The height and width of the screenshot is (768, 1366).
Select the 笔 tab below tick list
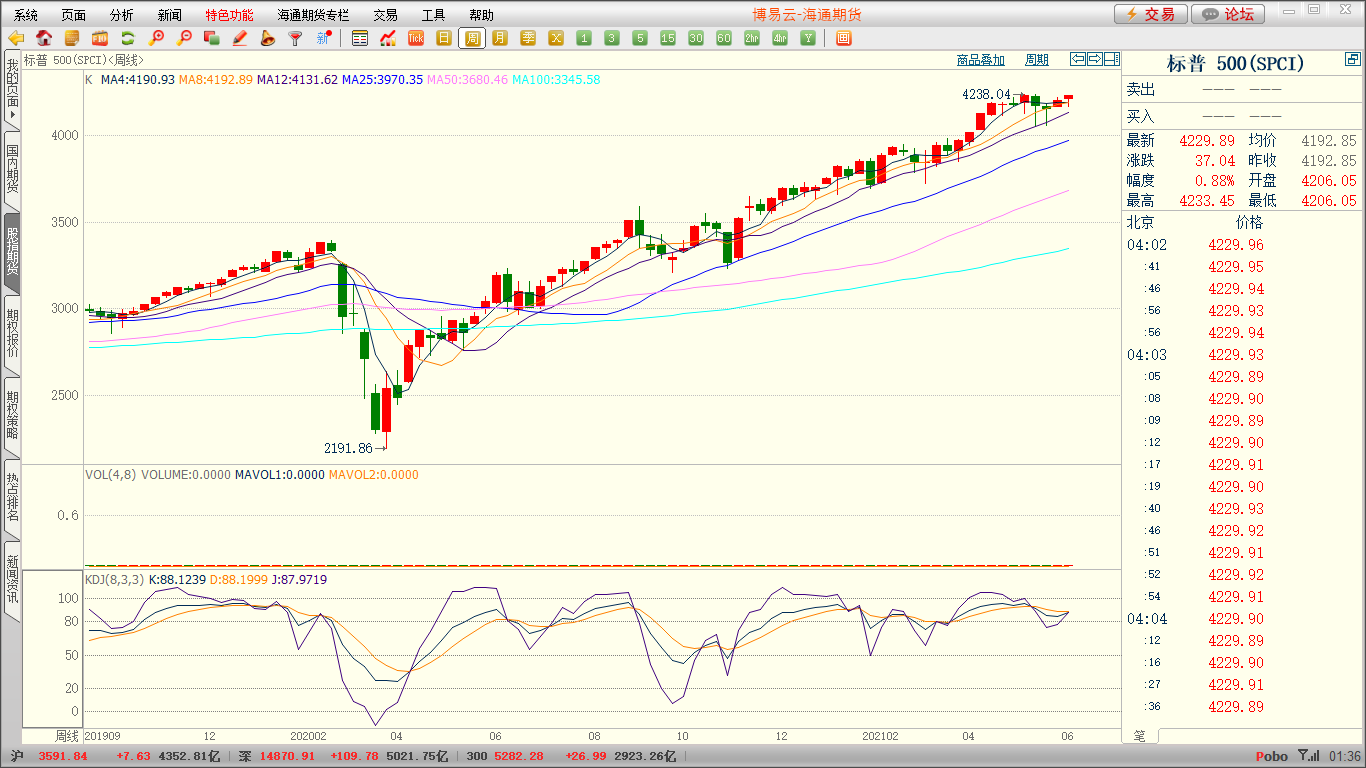pos(1140,735)
